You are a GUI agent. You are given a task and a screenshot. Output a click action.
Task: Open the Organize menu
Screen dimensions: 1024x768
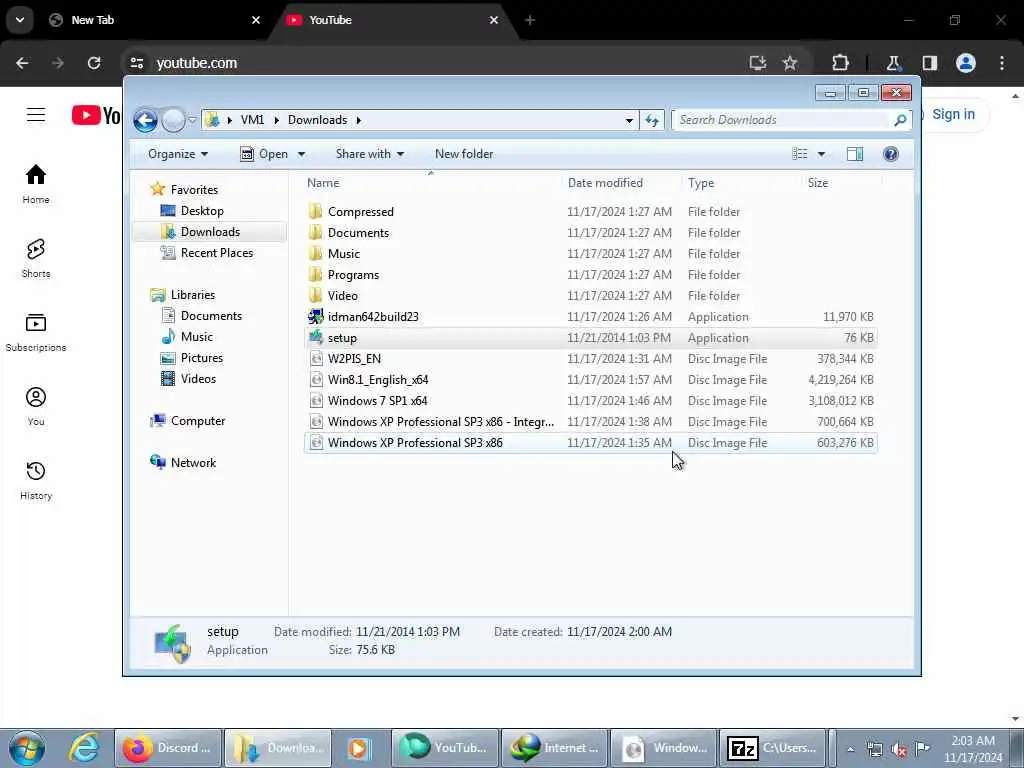[x=178, y=154]
